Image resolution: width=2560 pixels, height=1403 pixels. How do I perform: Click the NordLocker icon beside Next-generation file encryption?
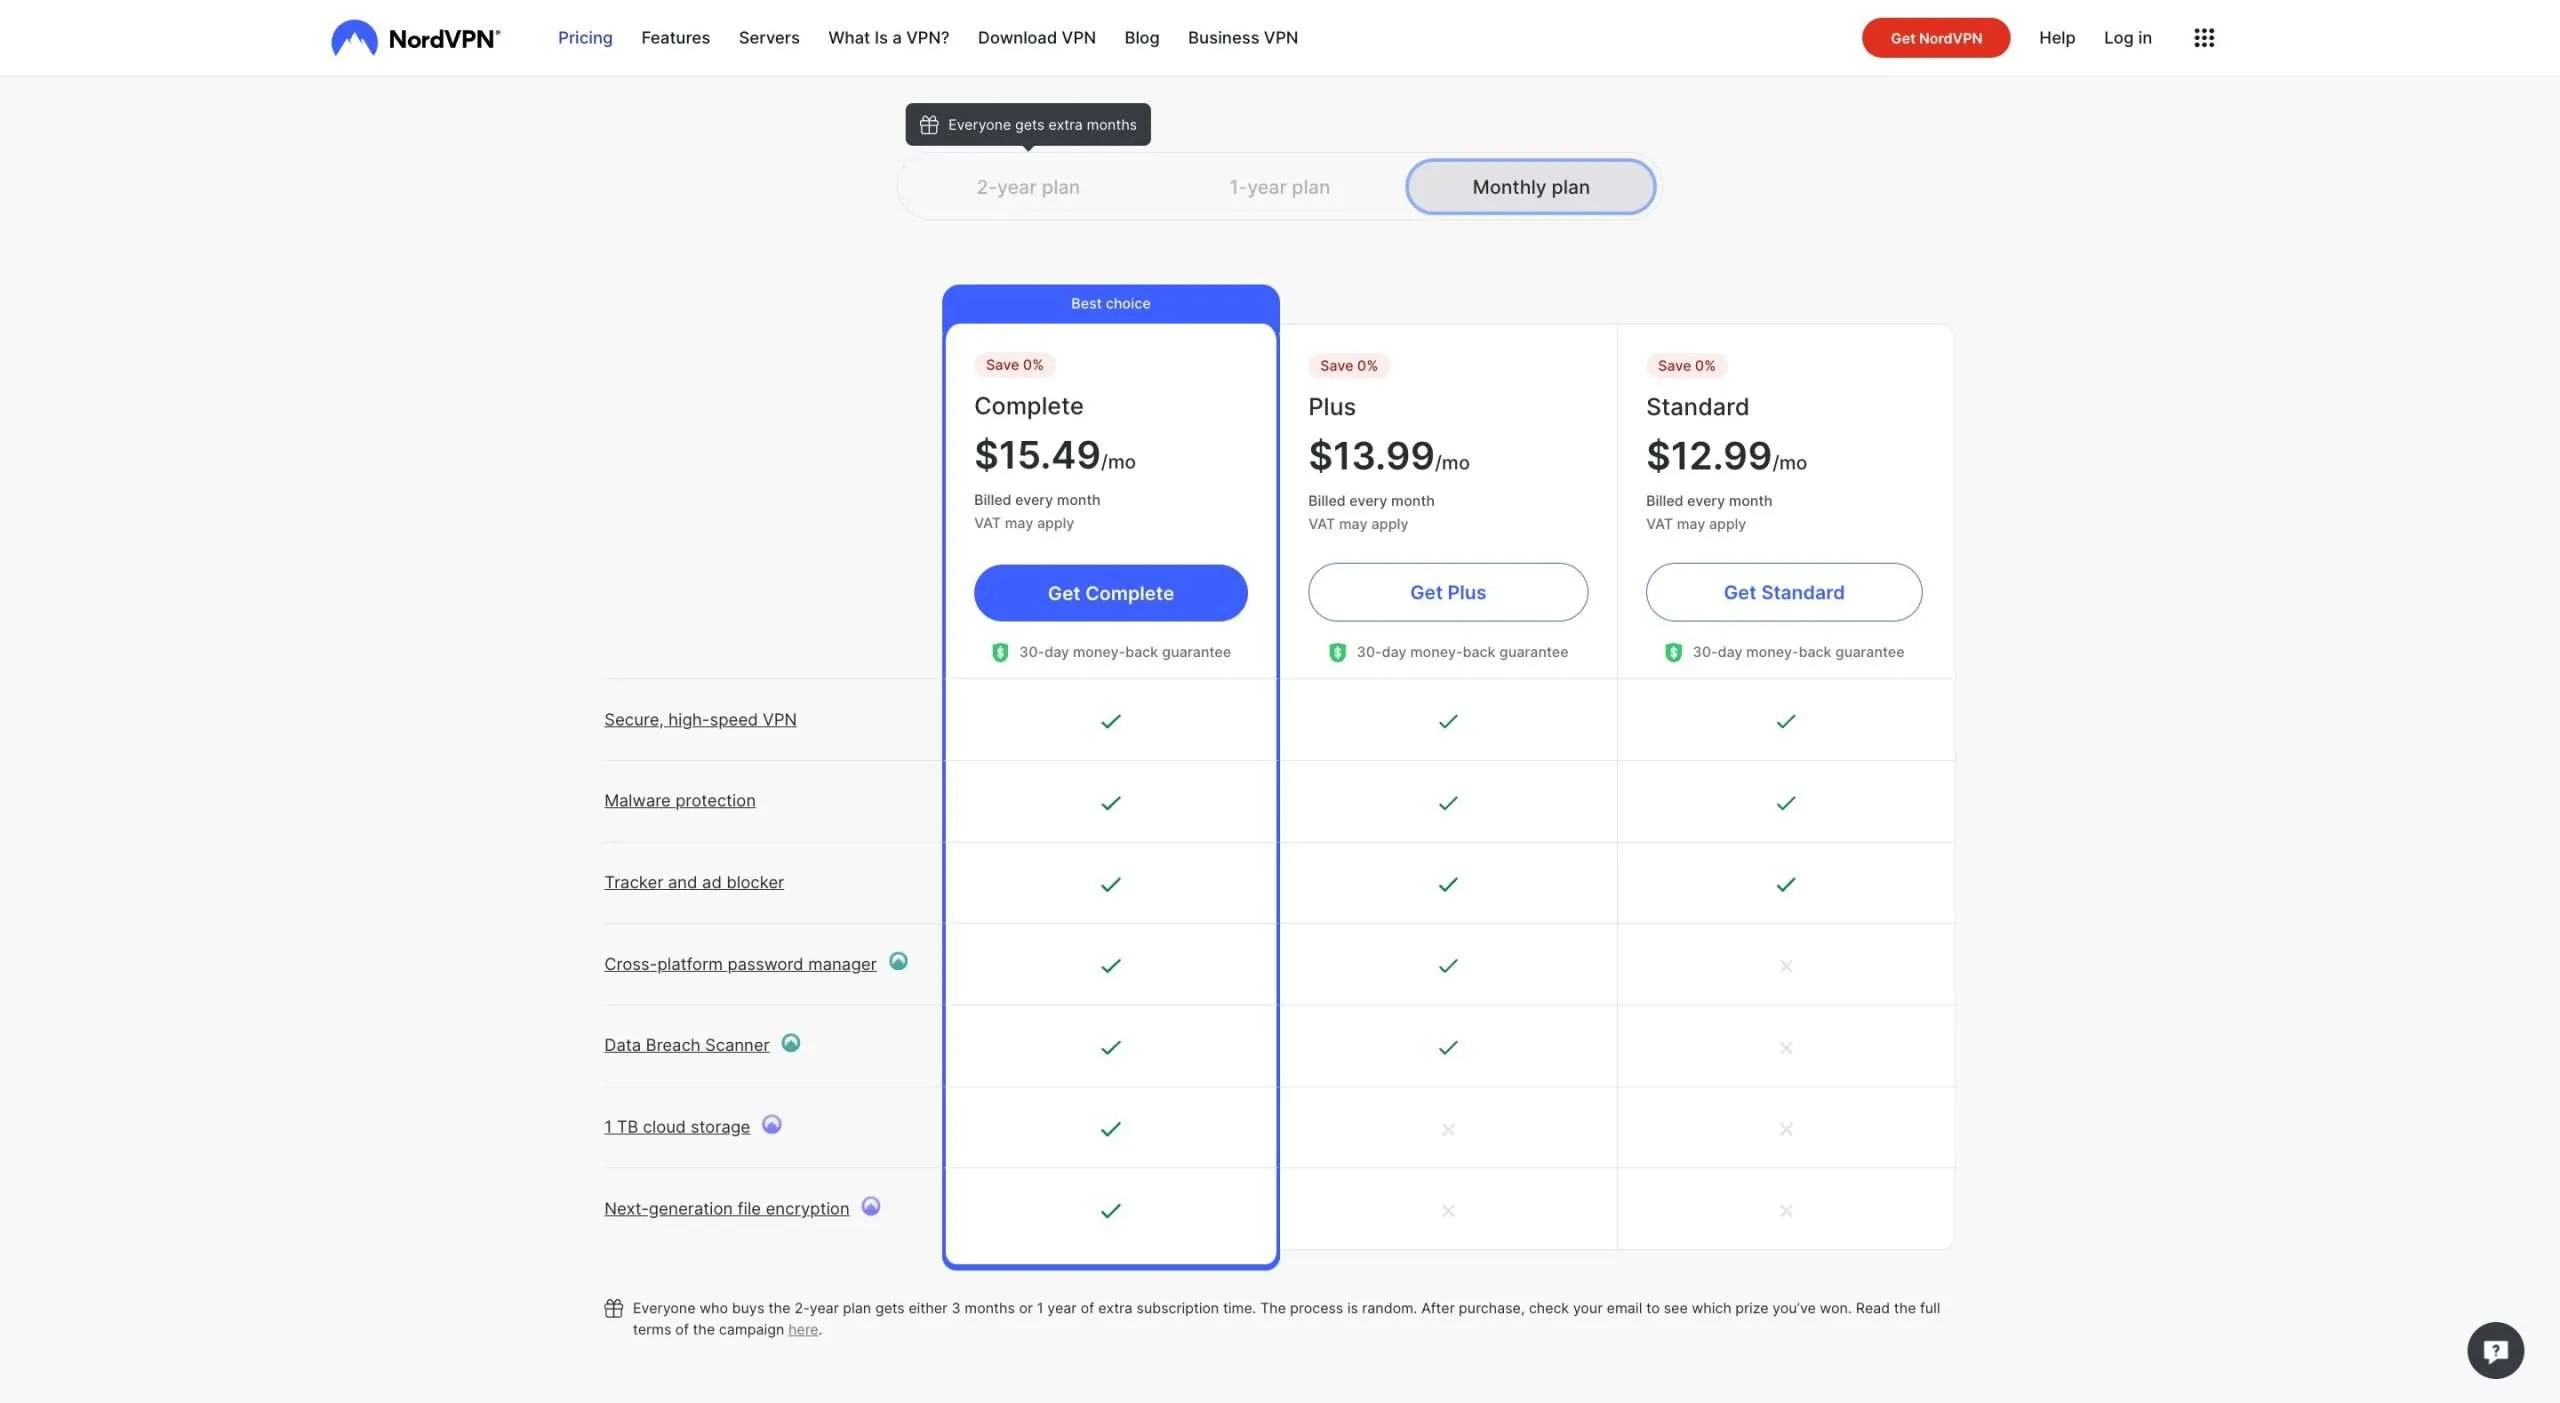coord(871,1206)
